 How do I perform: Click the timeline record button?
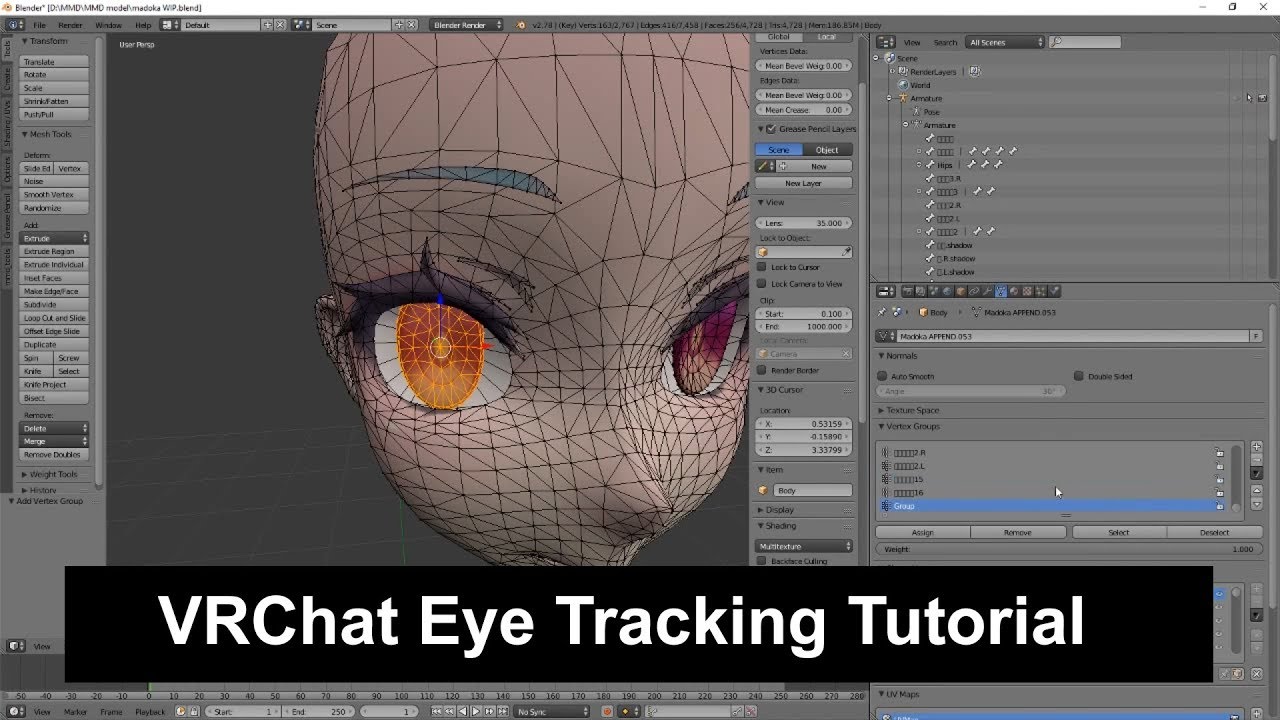pyautogui.click(x=607, y=711)
